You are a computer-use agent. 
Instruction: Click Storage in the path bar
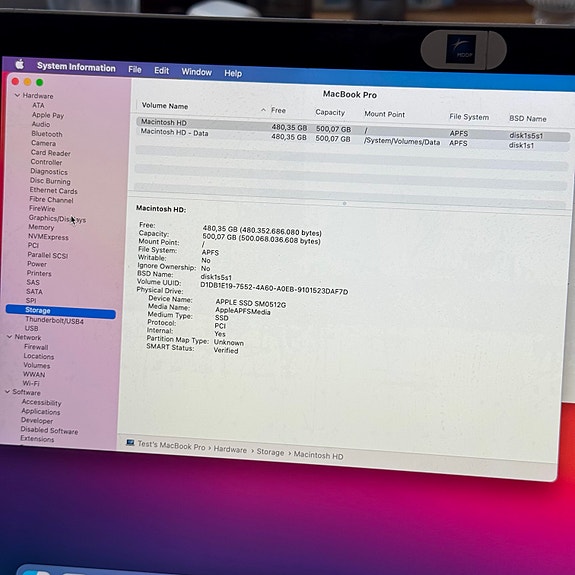[x=270, y=452]
